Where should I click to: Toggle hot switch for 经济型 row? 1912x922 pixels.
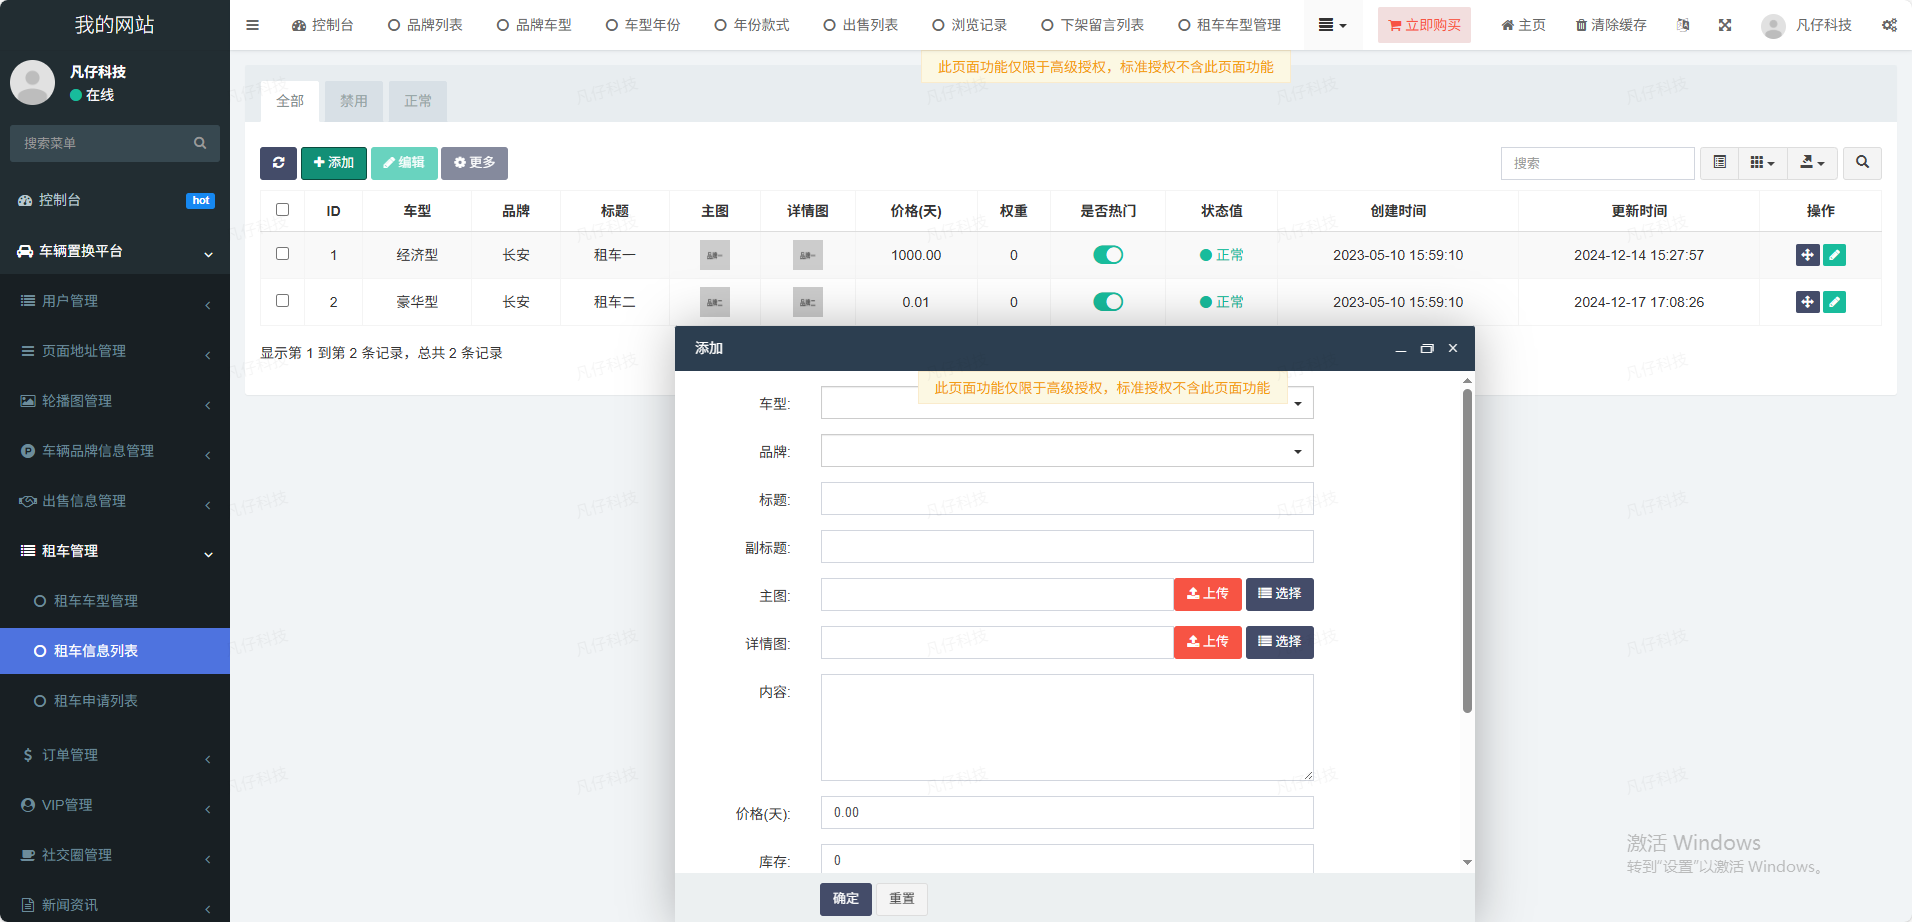[x=1108, y=255]
